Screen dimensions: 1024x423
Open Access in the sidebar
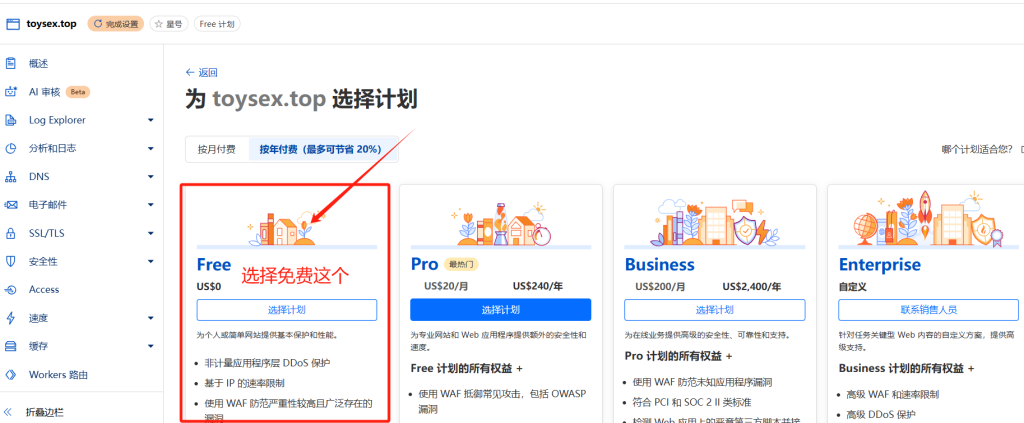(x=44, y=290)
